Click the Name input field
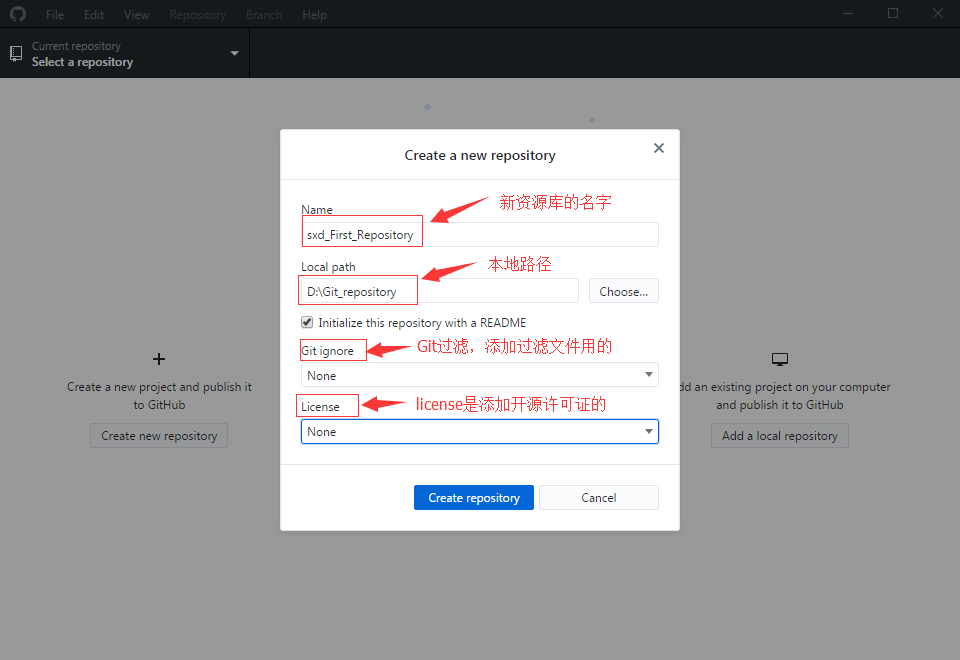Screen dimensions: 960x660 (479, 234)
